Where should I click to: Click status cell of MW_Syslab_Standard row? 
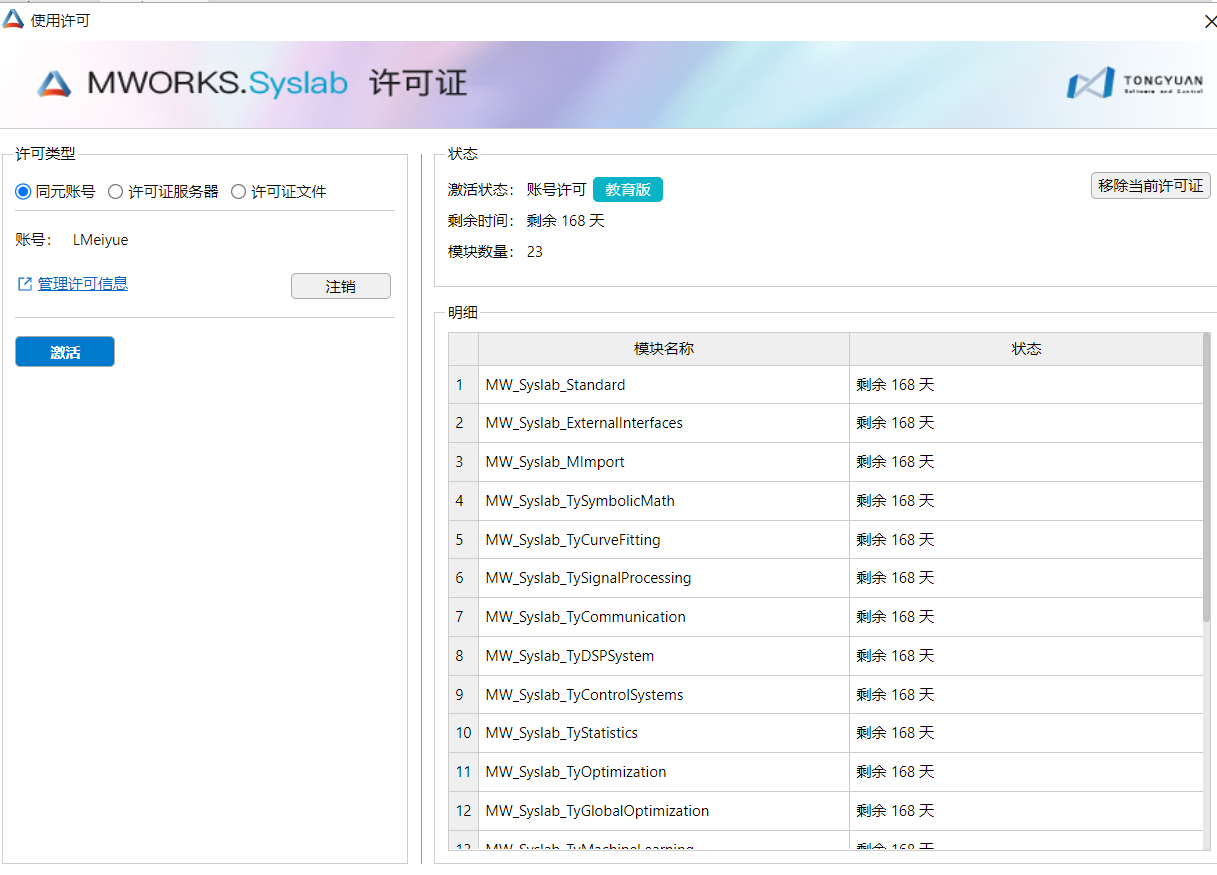pyautogui.click(x=1026, y=385)
